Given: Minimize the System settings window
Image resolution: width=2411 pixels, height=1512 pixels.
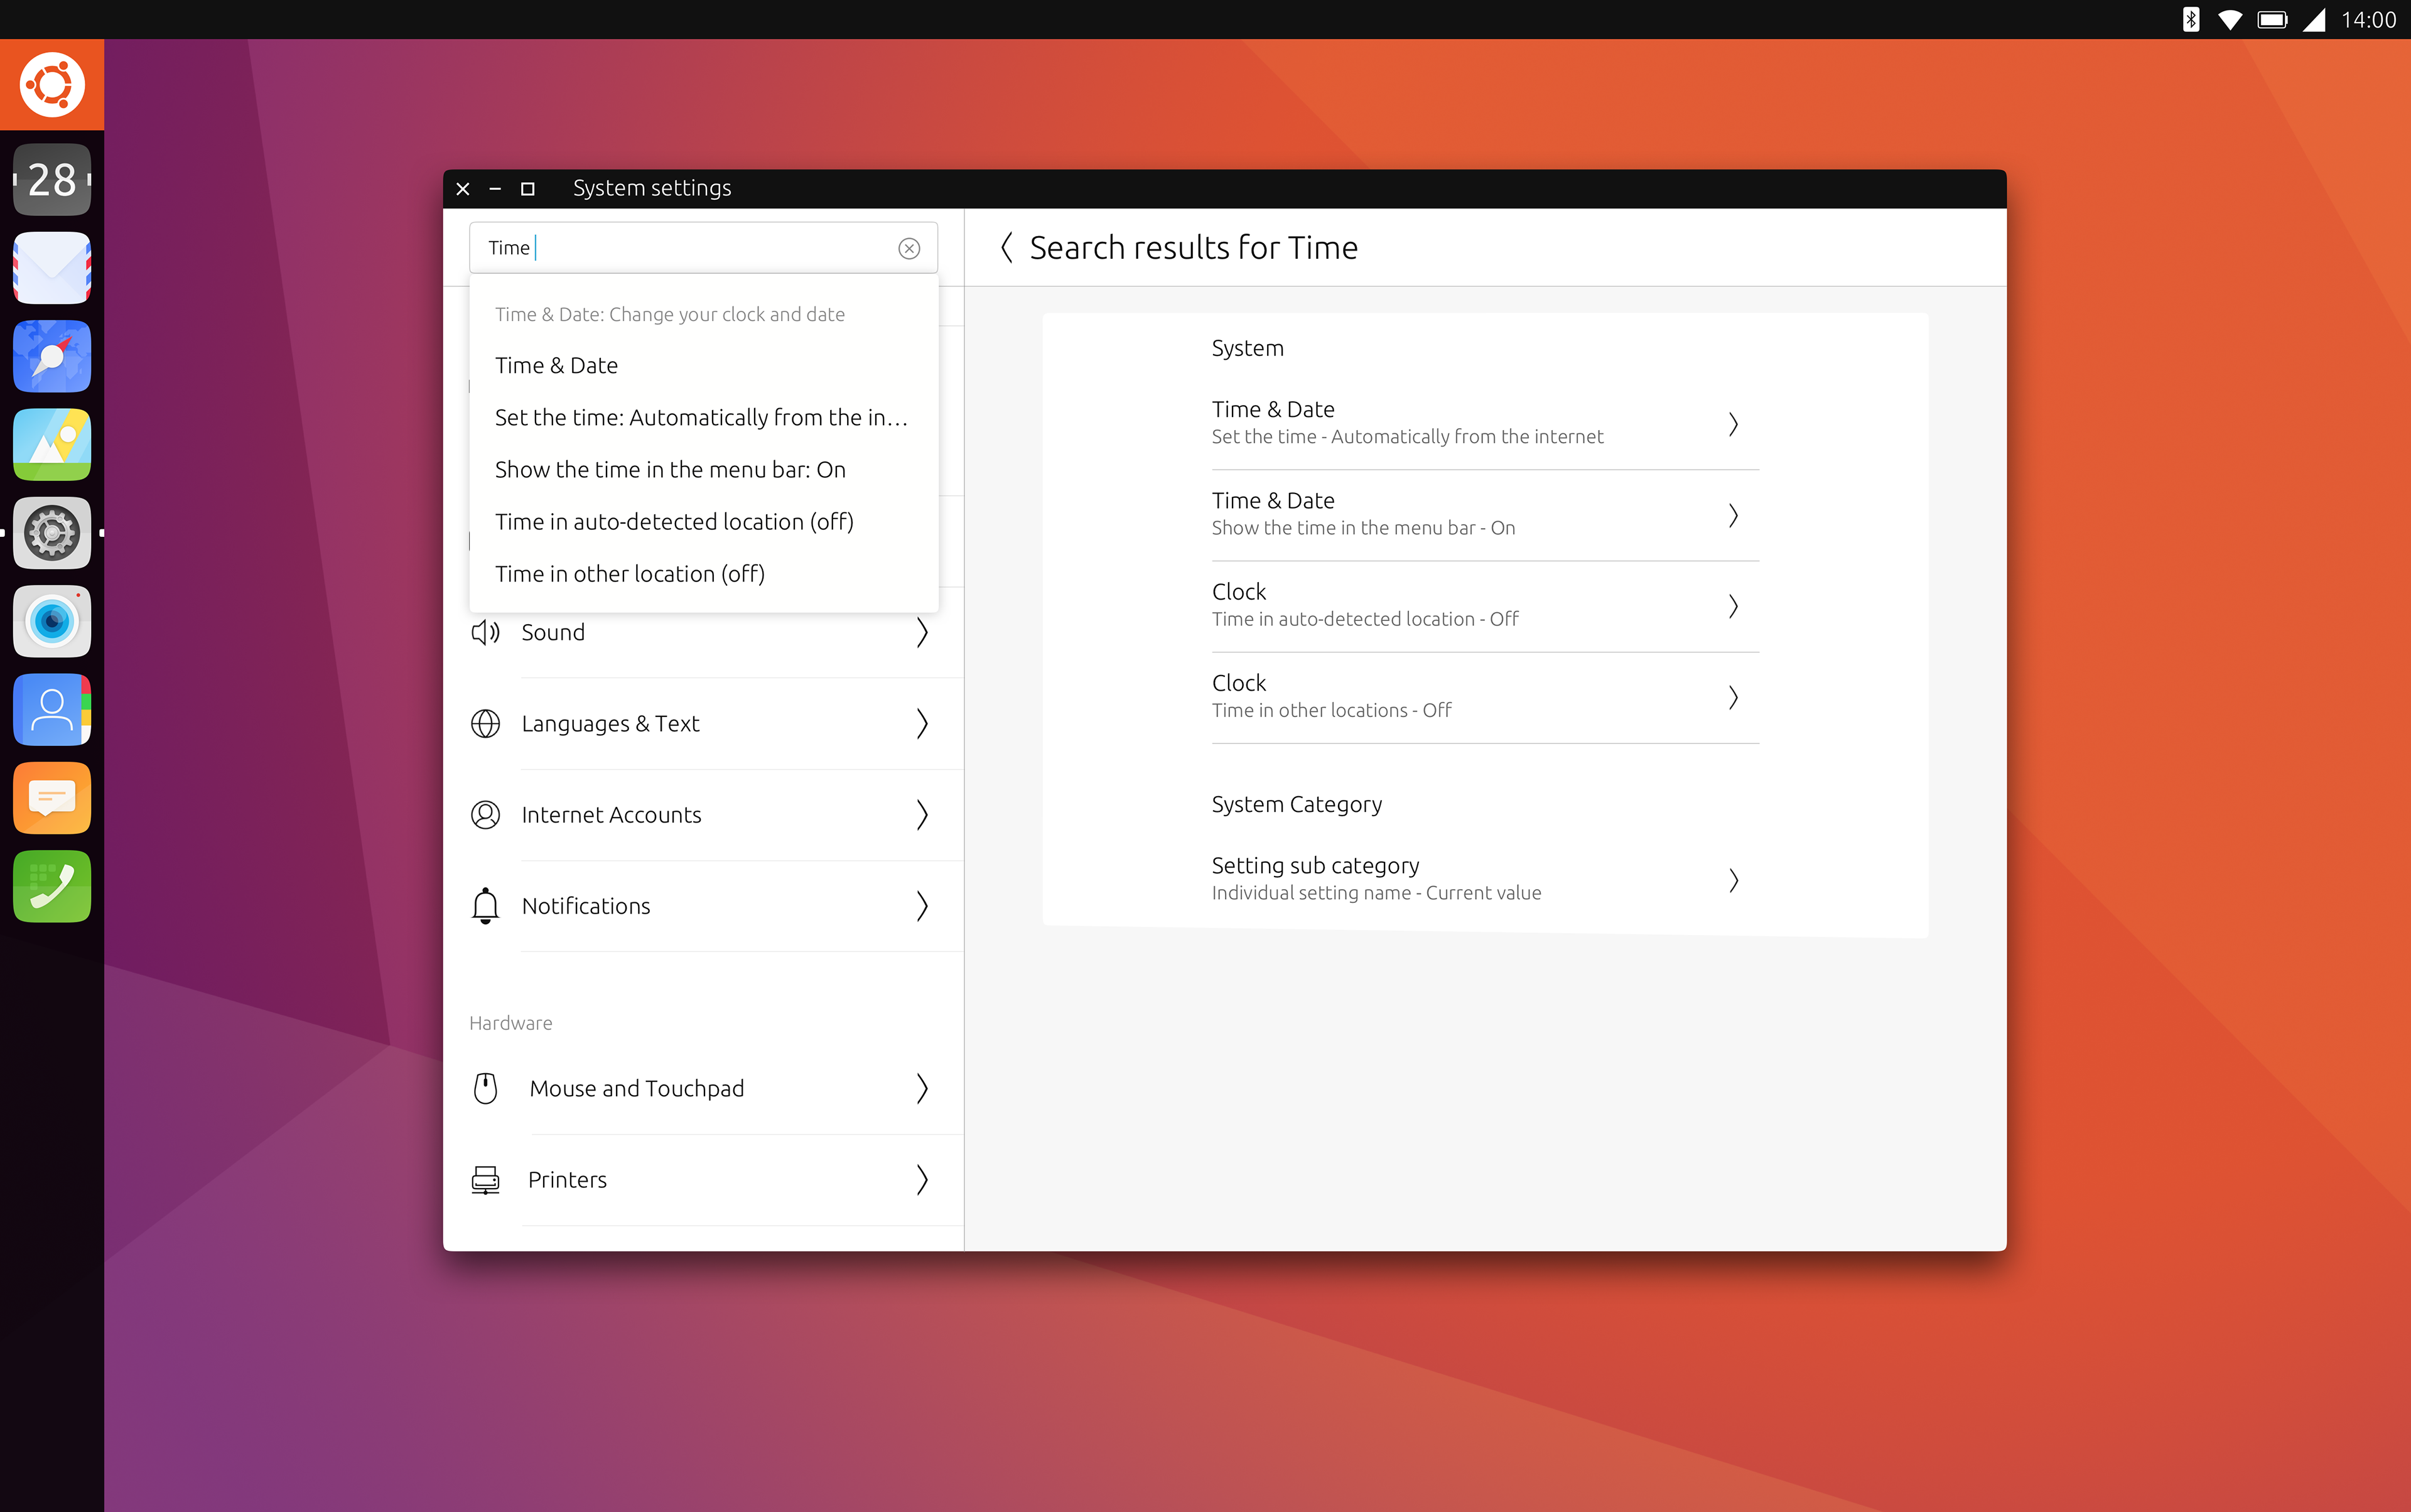Looking at the screenshot, I should (x=495, y=189).
